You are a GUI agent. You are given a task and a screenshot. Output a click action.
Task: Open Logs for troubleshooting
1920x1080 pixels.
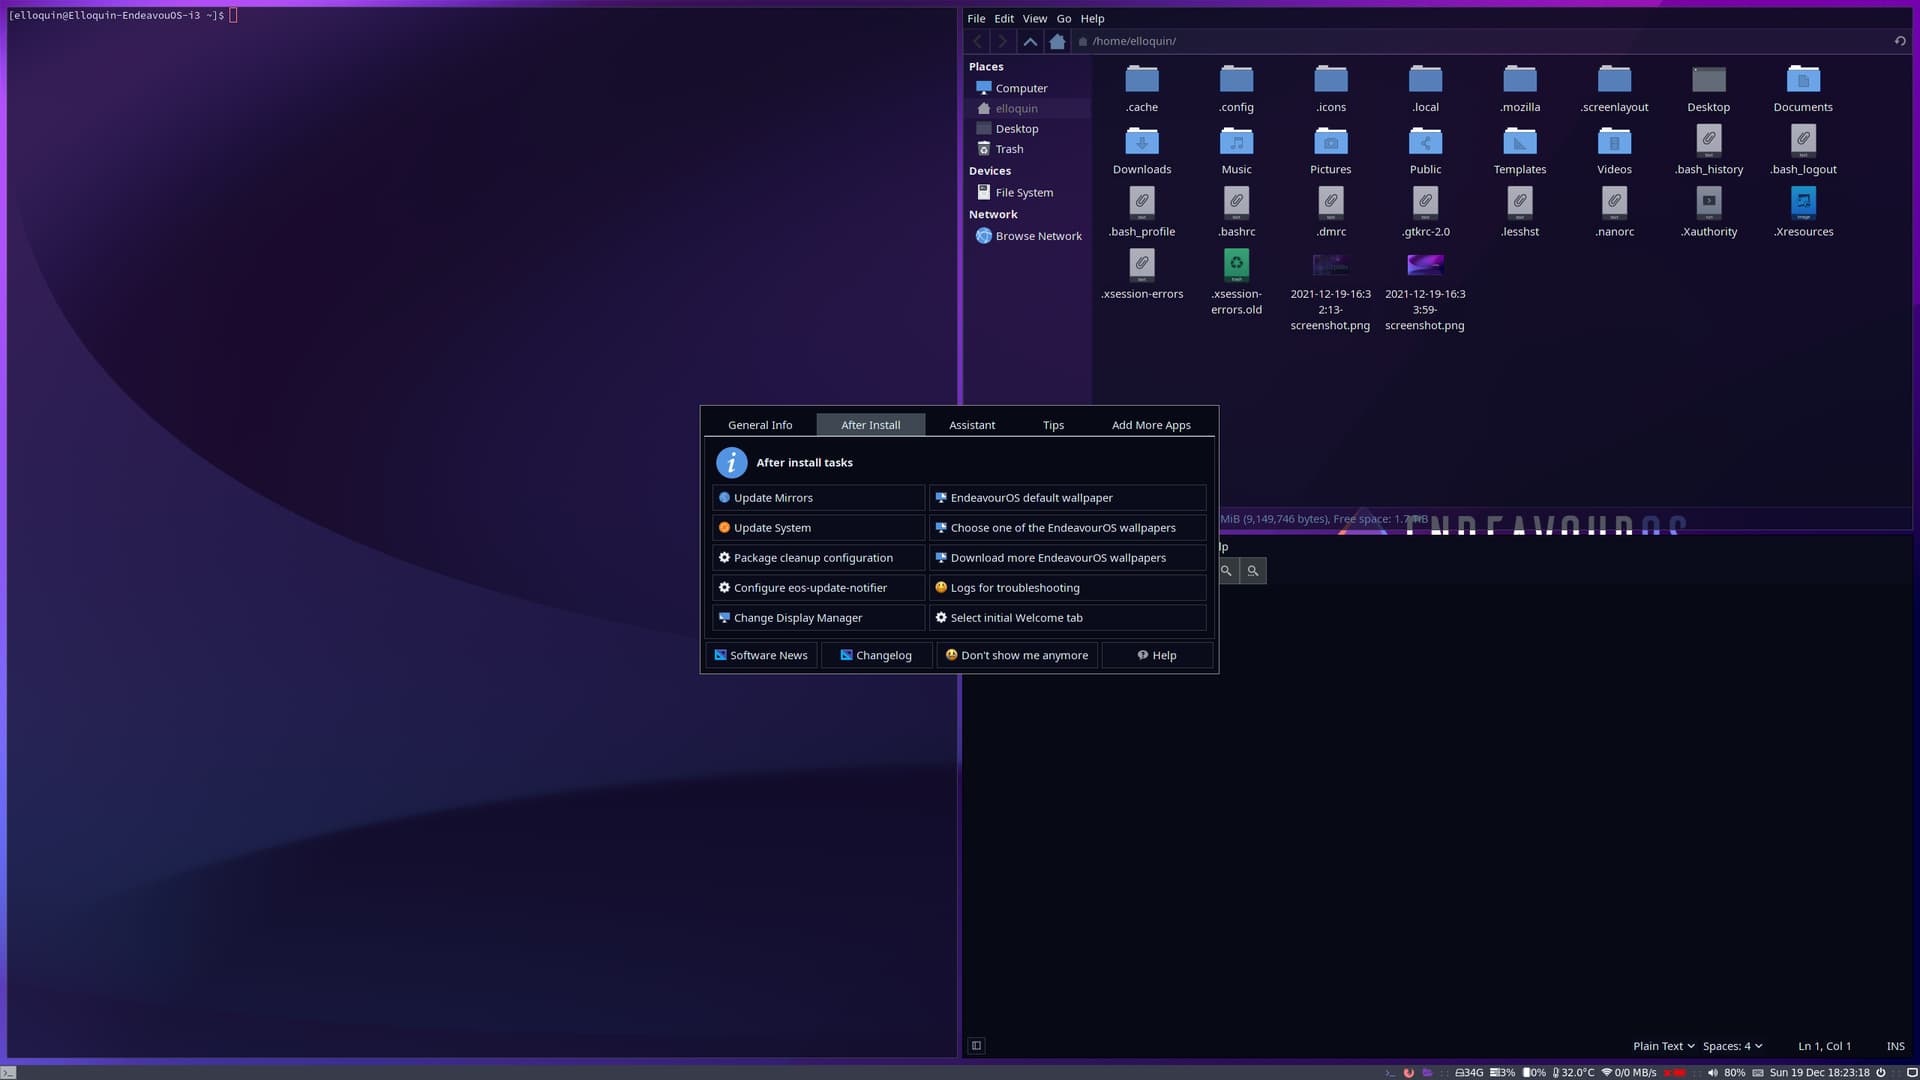pos(1067,588)
